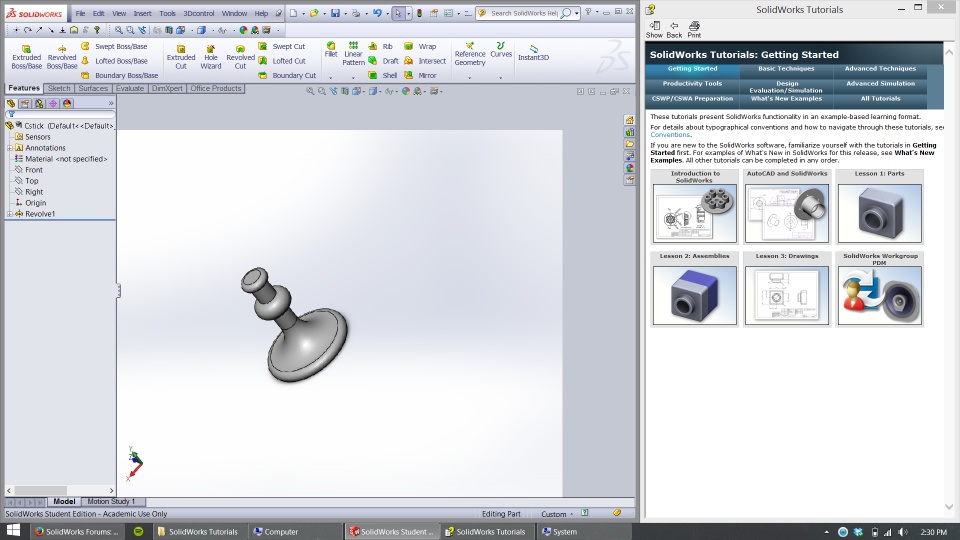
Task: Open the search options dropdown arrow
Action: [577, 13]
